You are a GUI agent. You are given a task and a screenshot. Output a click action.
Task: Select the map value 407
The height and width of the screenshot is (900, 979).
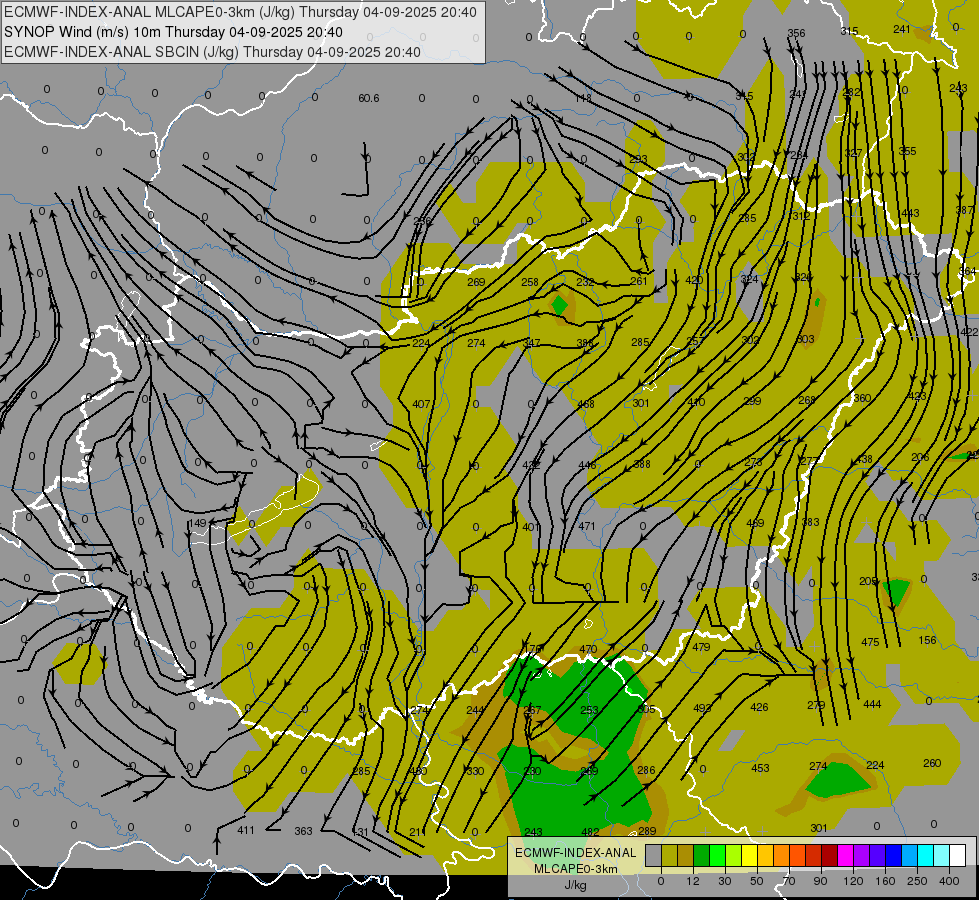[421, 404]
